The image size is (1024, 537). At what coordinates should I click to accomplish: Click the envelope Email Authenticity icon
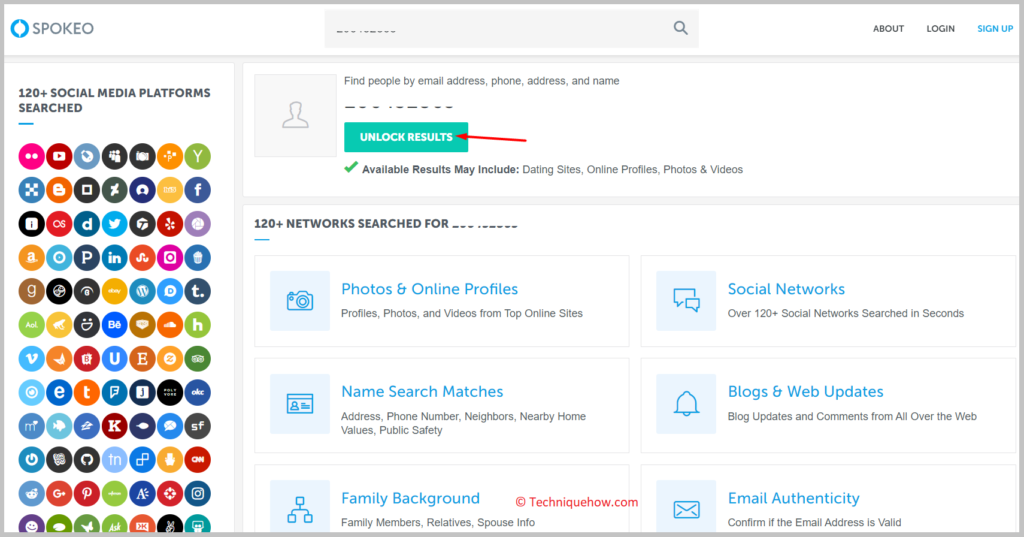tap(686, 509)
